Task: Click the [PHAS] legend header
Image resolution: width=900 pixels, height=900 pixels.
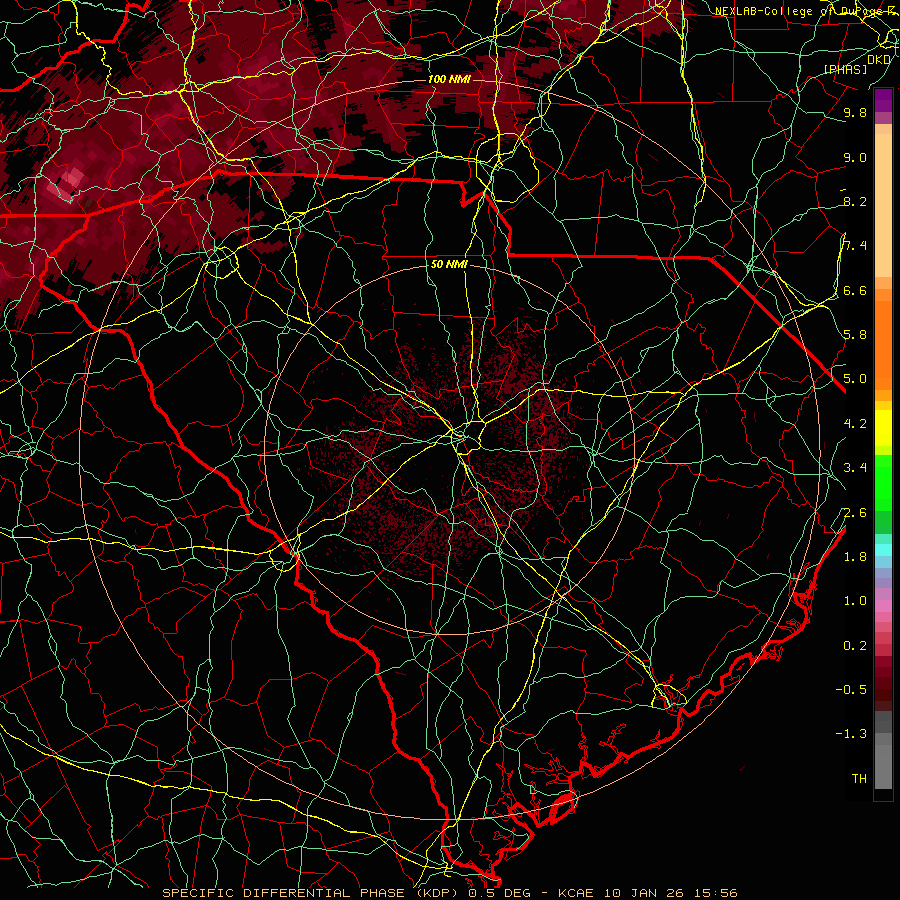Action: coord(845,69)
